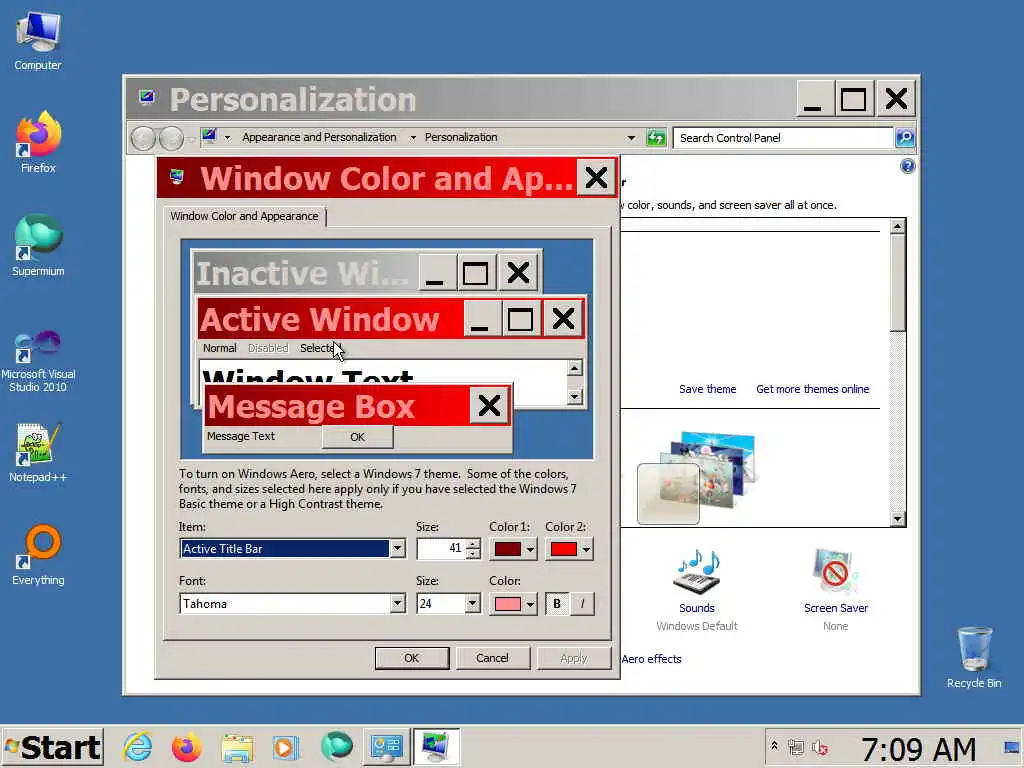Expand the Appearance and Personalization breadcrumb arrow
1024x768 pixels.
413,138
